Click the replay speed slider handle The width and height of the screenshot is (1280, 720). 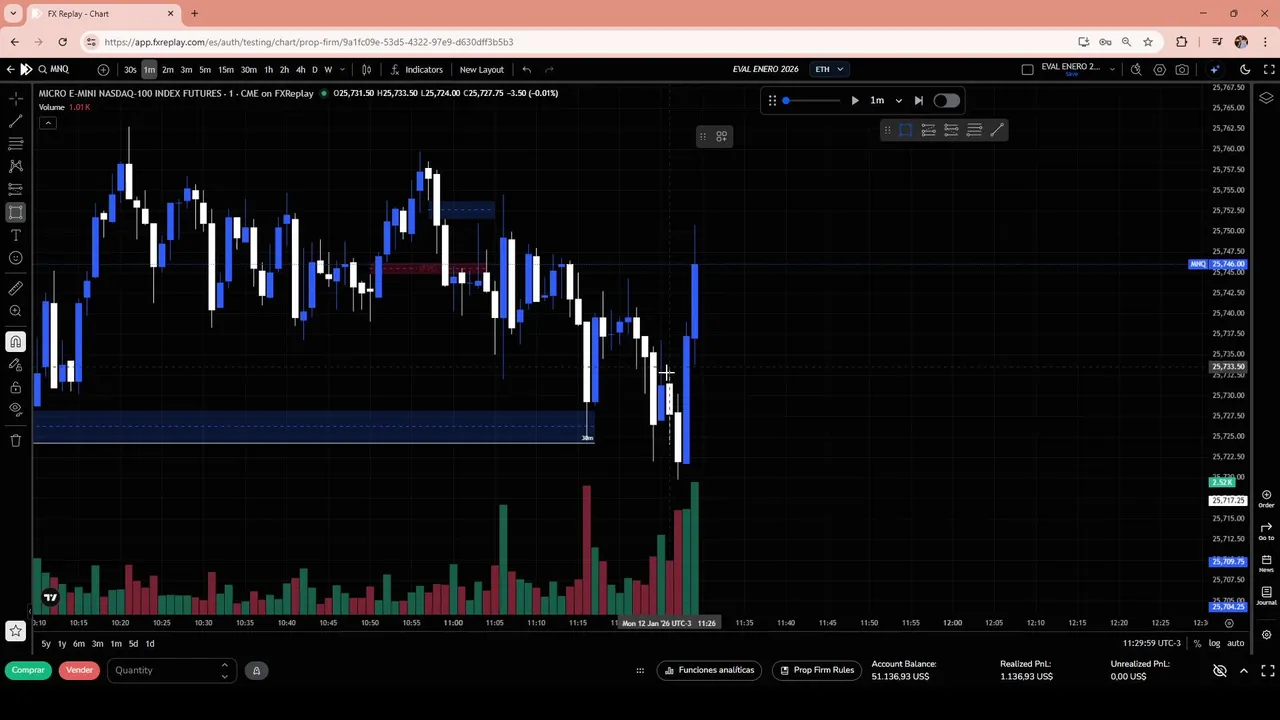pos(786,100)
